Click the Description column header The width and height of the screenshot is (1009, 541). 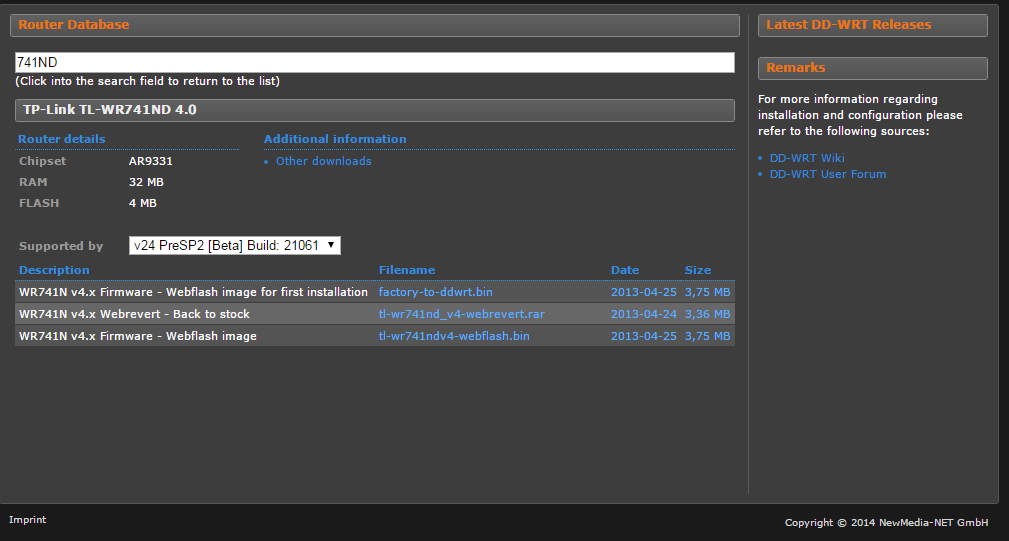coord(54,270)
